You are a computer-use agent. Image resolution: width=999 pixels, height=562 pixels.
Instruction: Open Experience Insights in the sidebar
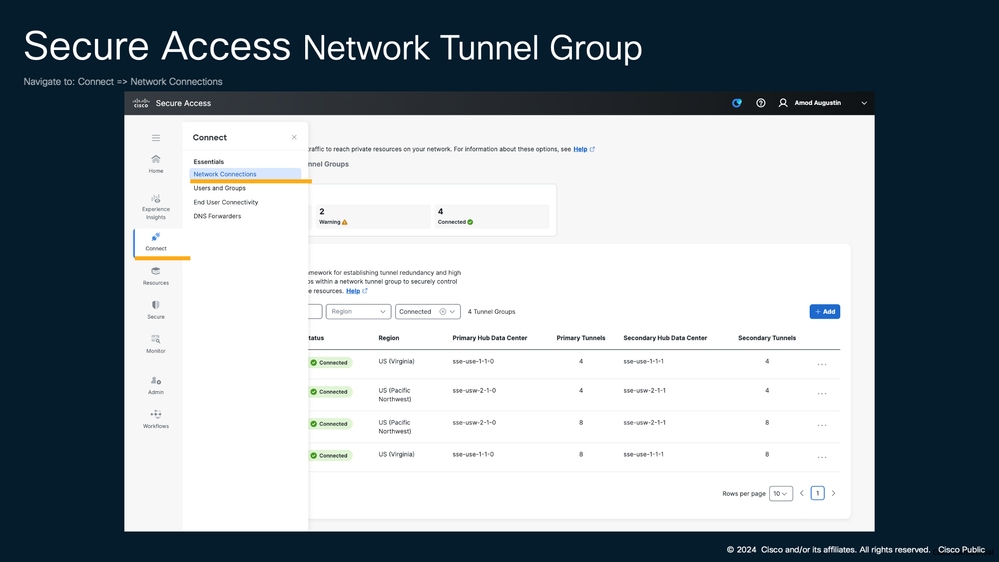click(155, 207)
